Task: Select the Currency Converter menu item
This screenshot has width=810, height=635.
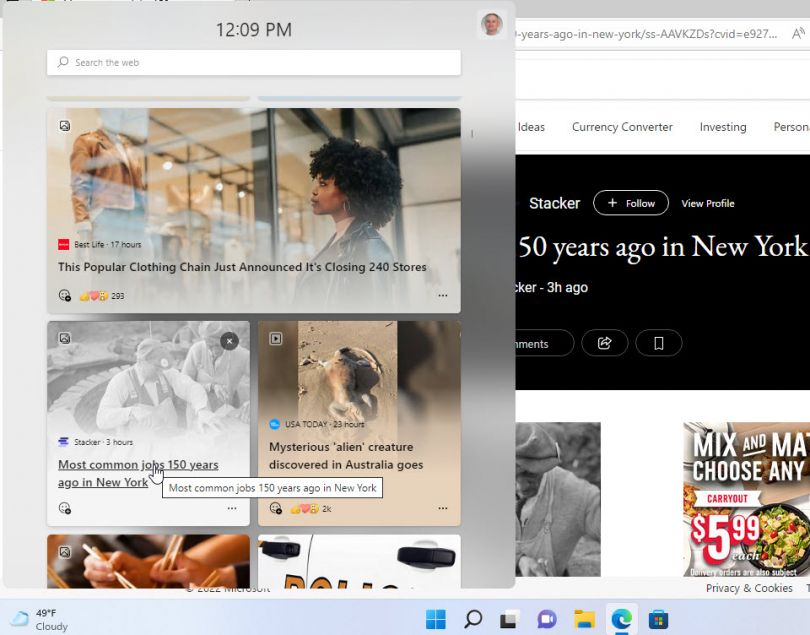Action: pyautogui.click(x=621, y=127)
